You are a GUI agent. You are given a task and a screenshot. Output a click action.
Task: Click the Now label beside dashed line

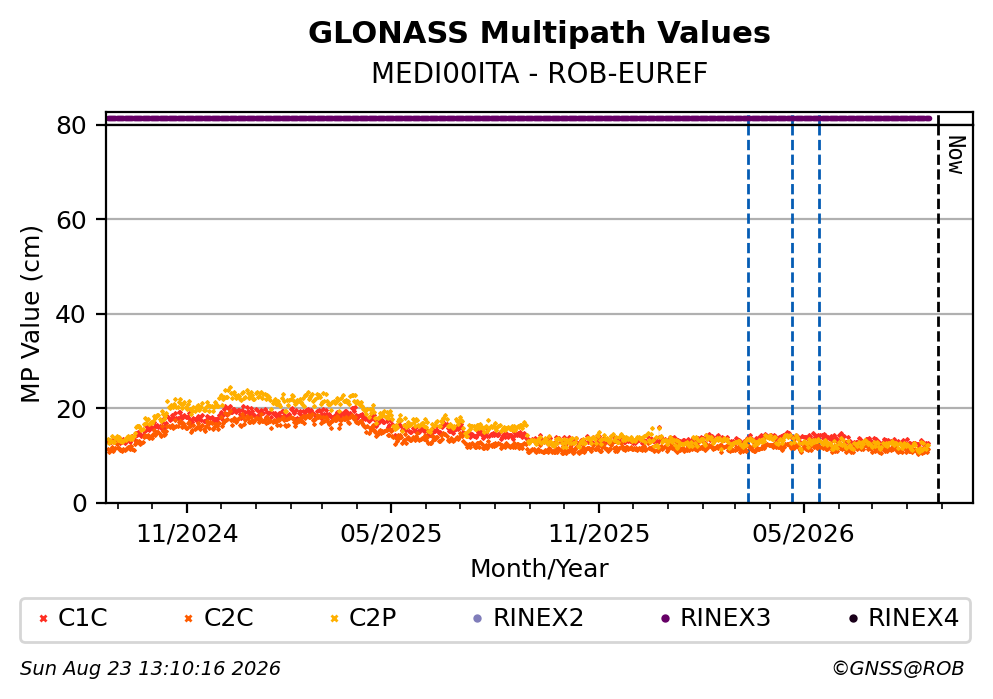pos(956,155)
